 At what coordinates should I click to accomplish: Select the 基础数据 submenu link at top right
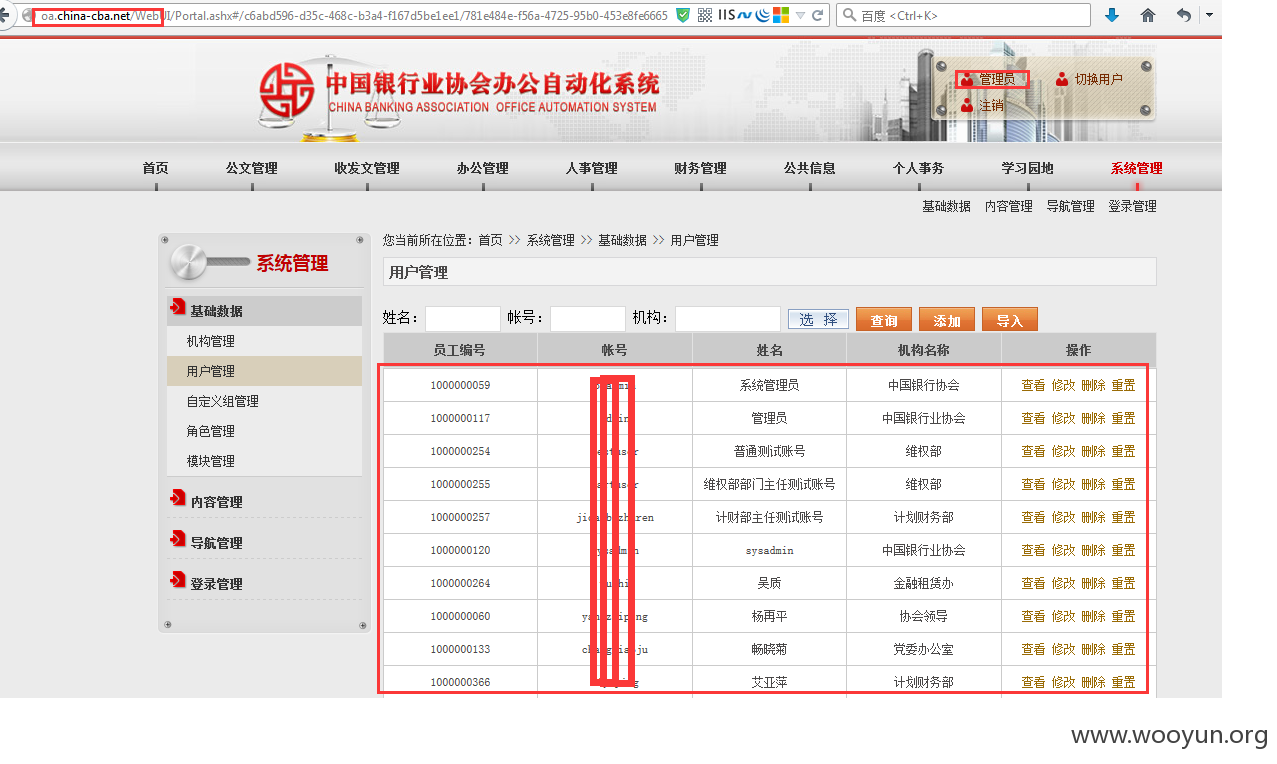pos(946,206)
